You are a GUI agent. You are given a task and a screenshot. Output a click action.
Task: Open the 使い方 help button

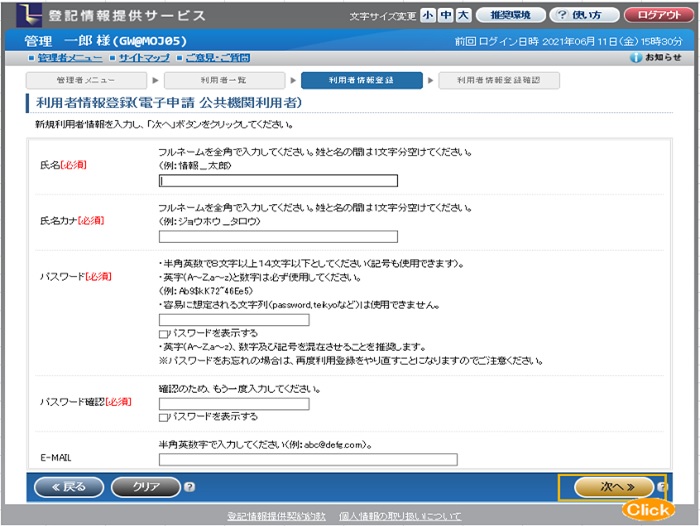[584, 15]
